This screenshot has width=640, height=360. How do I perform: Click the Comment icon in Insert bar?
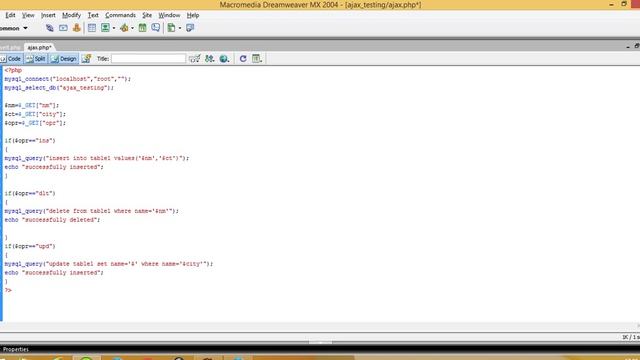156,28
